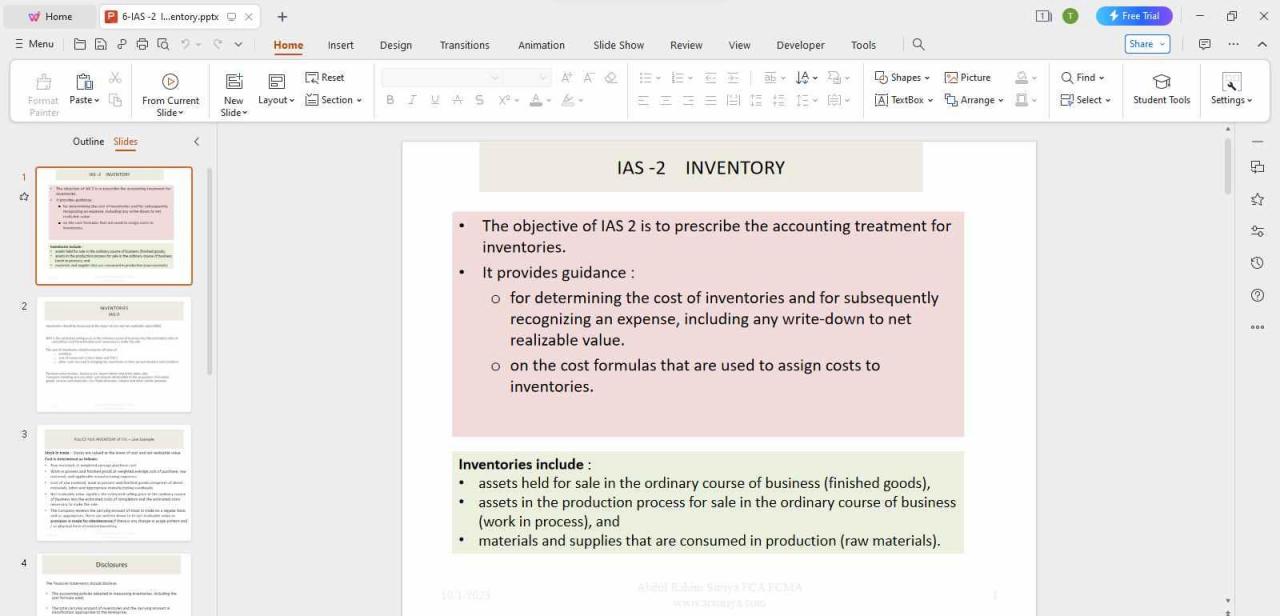Open the help question mark in right sidebar
The image size is (1280, 616).
pos(1257,295)
